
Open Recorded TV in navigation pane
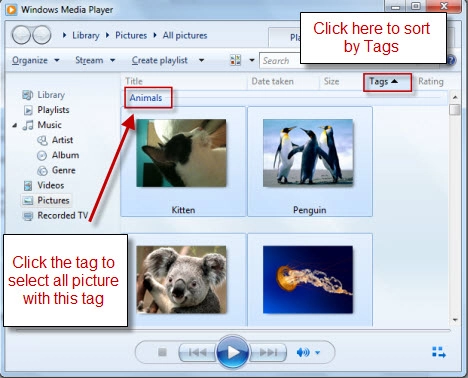point(62,215)
